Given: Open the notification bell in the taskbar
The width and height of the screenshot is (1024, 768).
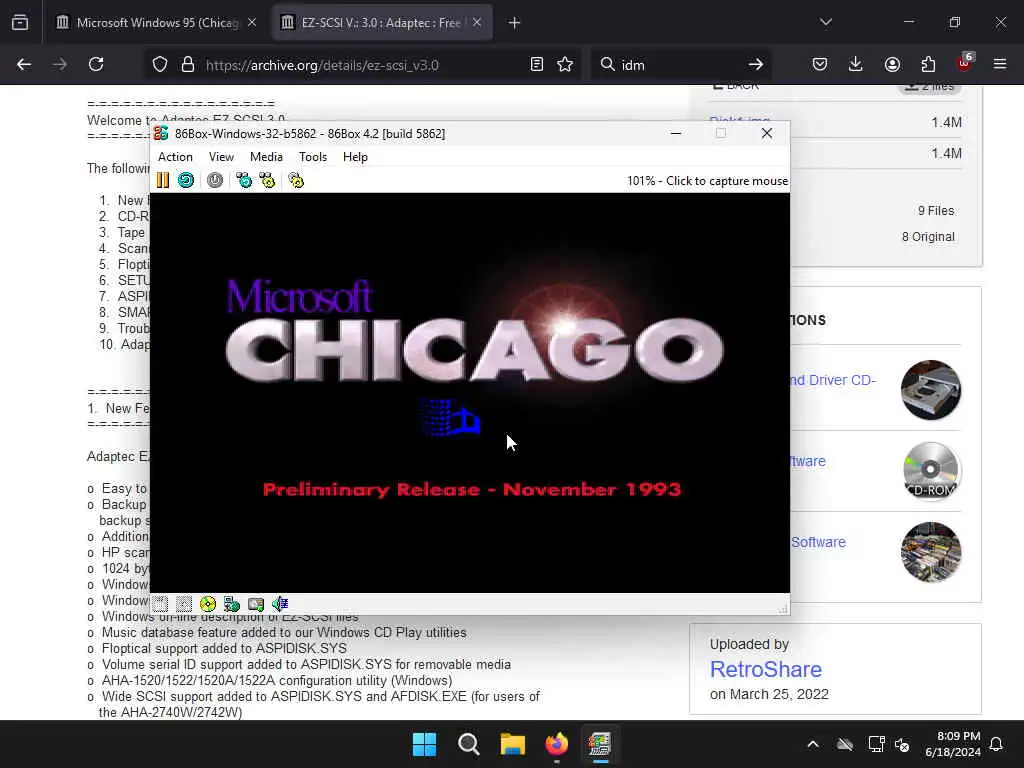Looking at the screenshot, I should click(x=997, y=744).
